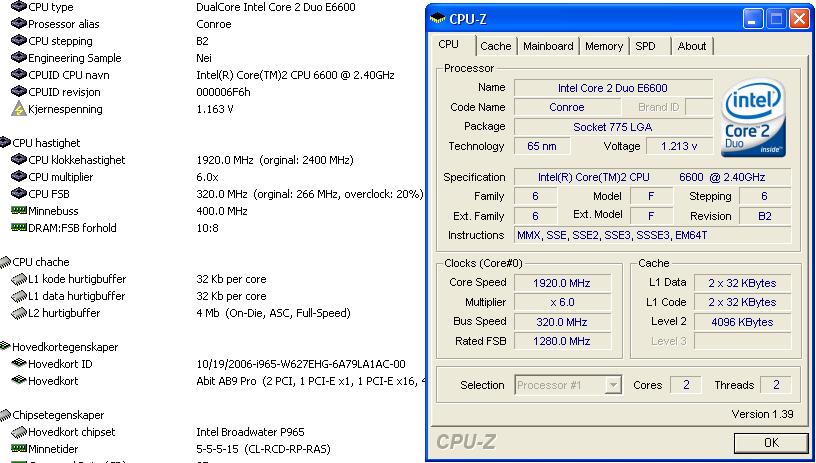Click the Version 1.39 label
Image resolution: width=816 pixels, height=463 pixels.
pyautogui.click(x=762, y=414)
